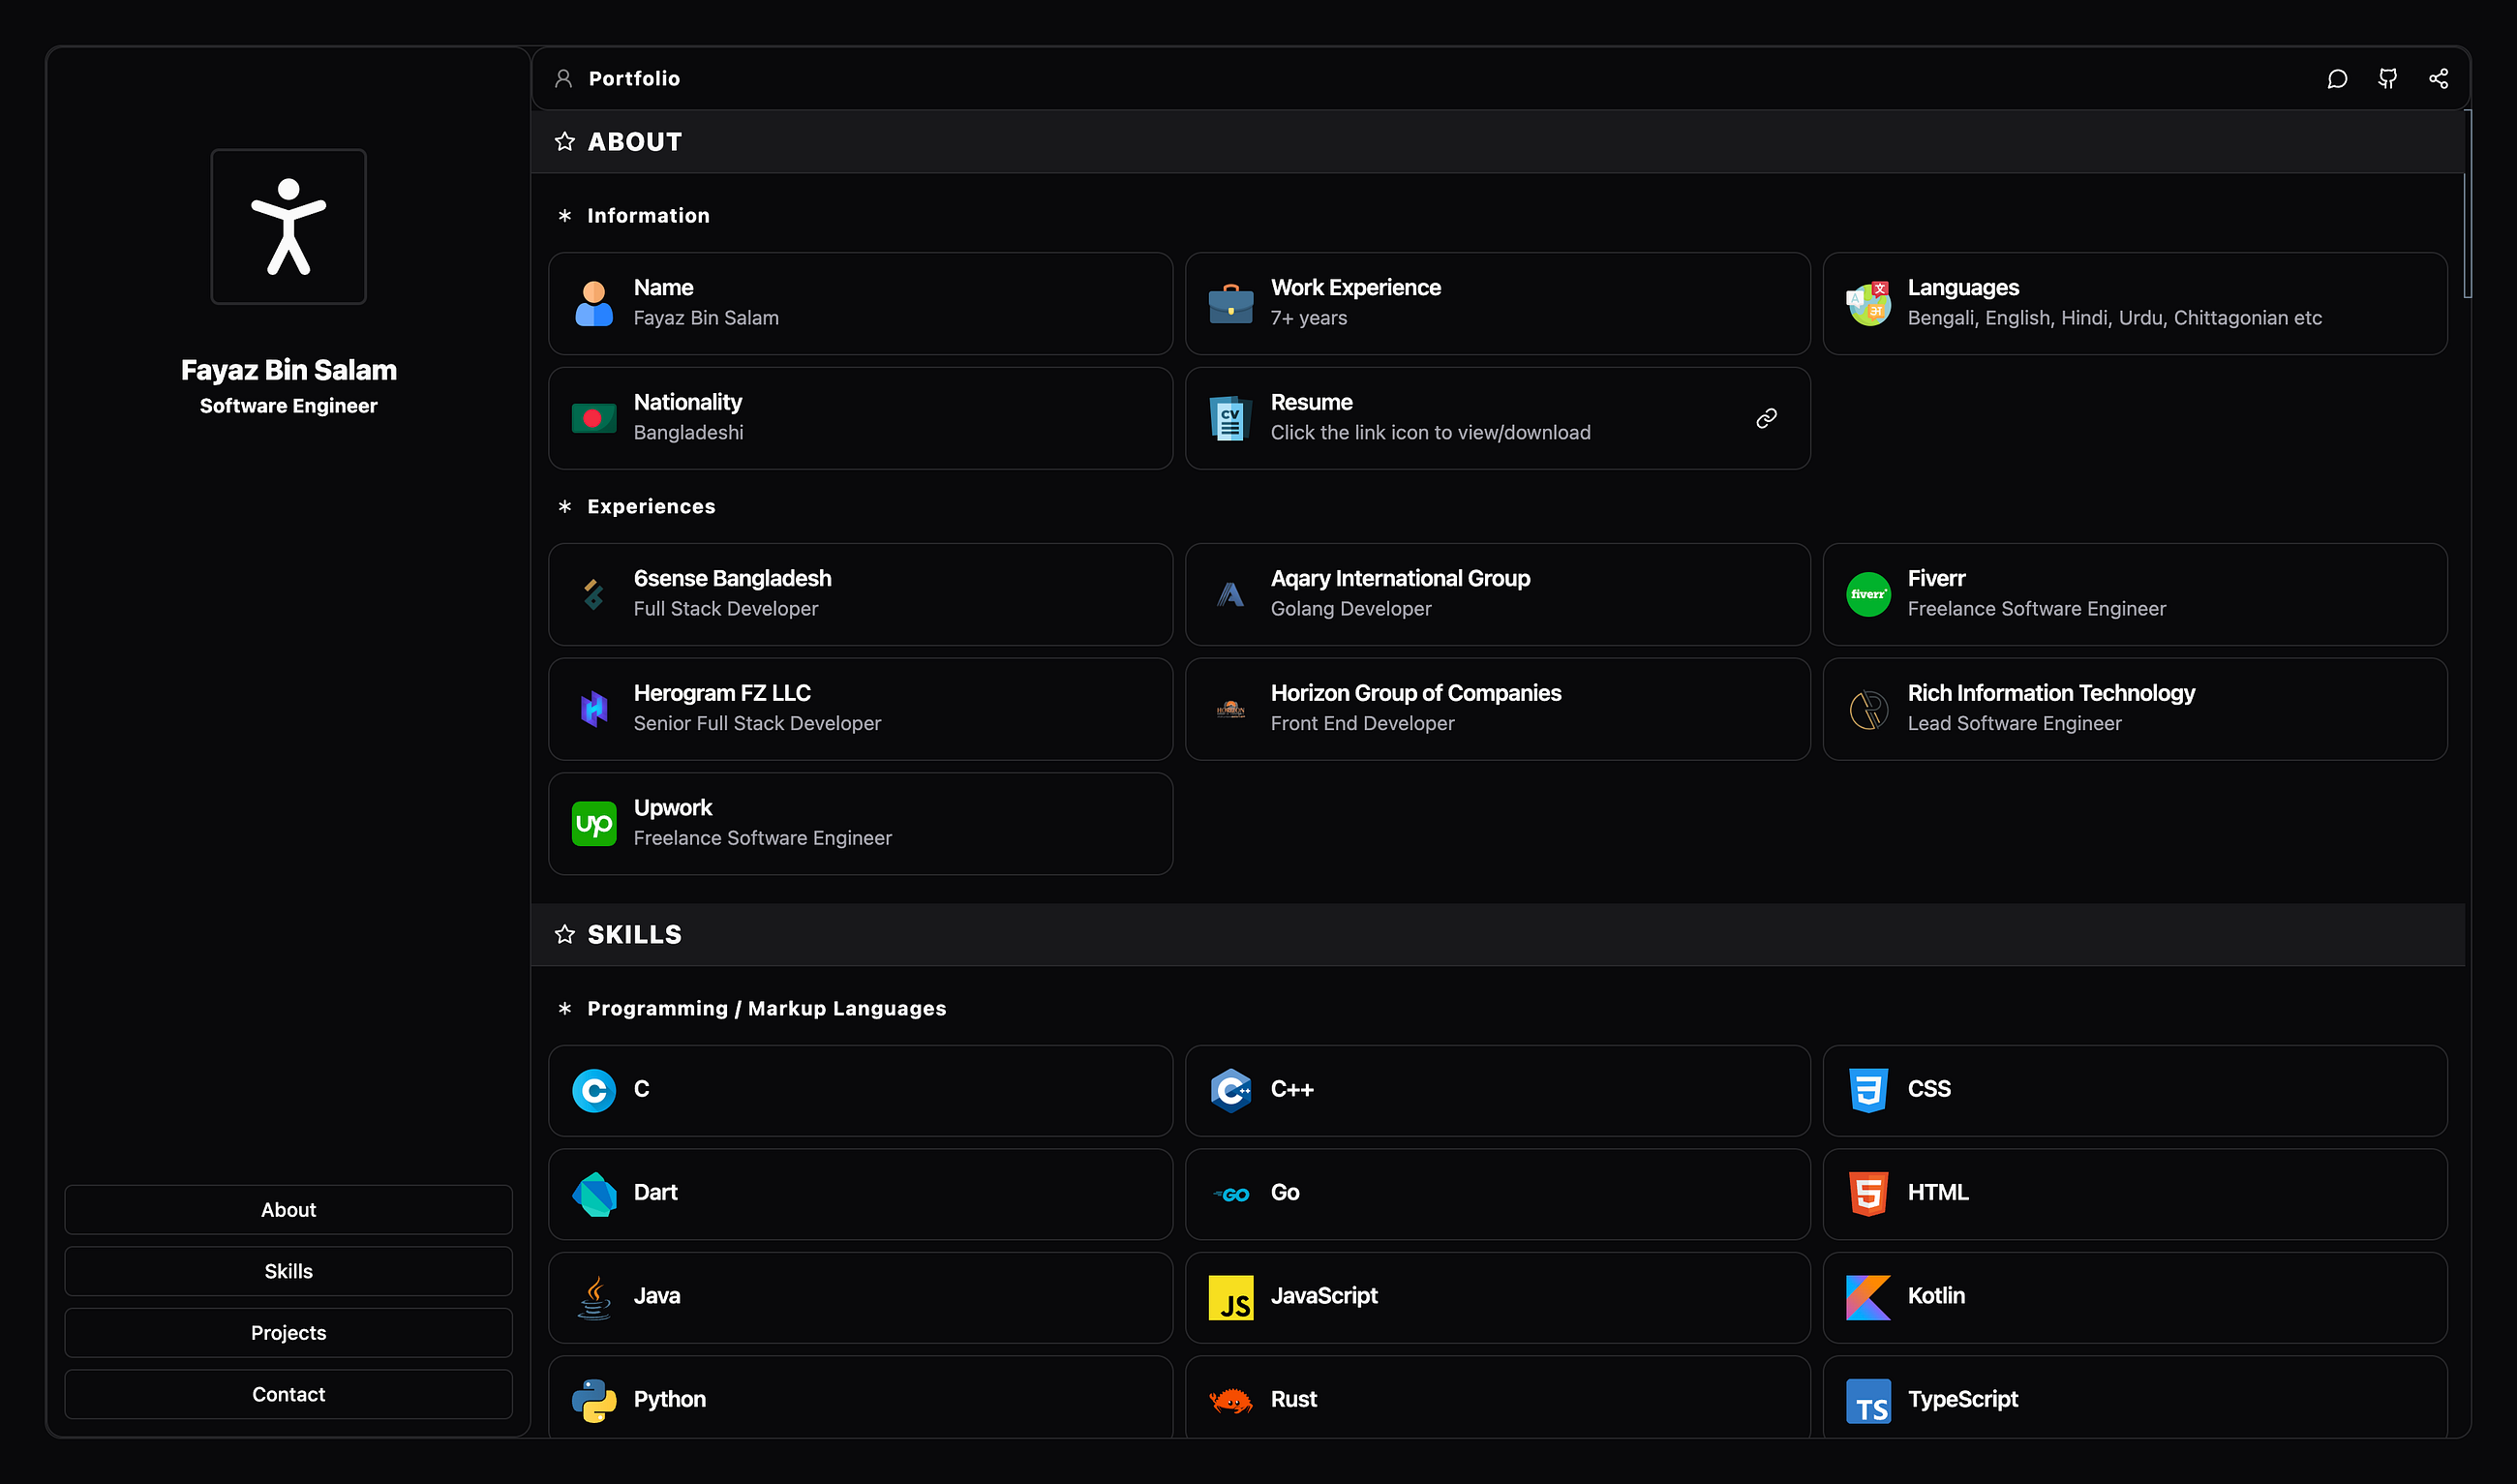
Task: Click the 'Senior Full Stack Developer' text
Action: click(x=757, y=723)
